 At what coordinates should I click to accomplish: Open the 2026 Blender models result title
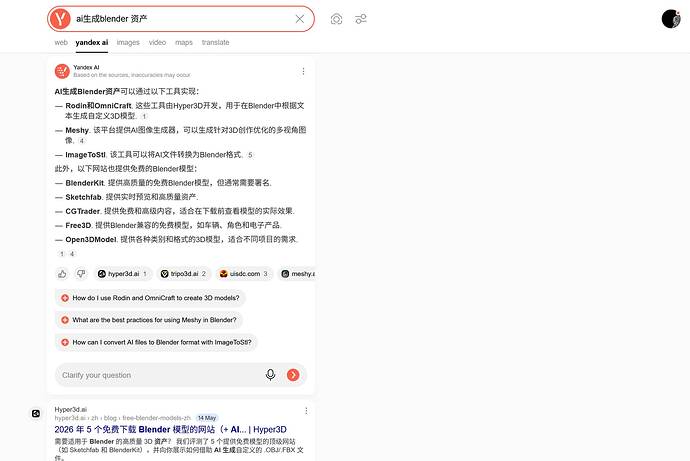click(170, 429)
